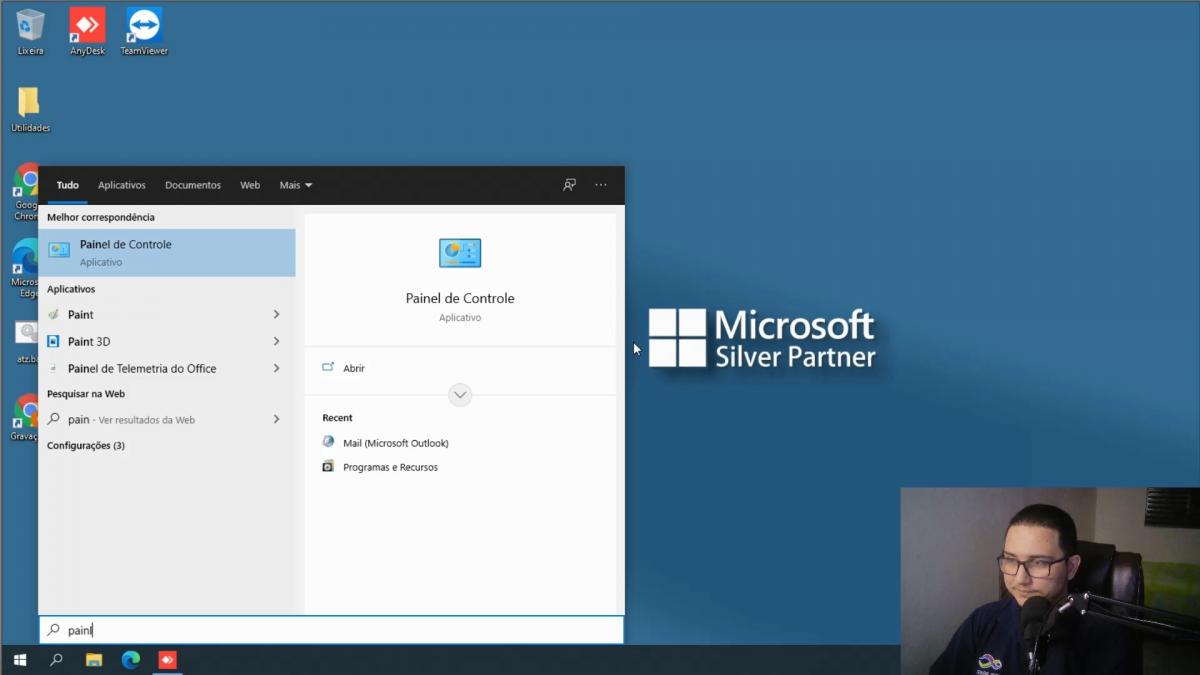Expand Painel de Telemetria do Office arrow
The height and width of the screenshot is (675, 1200).
[x=276, y=368]
